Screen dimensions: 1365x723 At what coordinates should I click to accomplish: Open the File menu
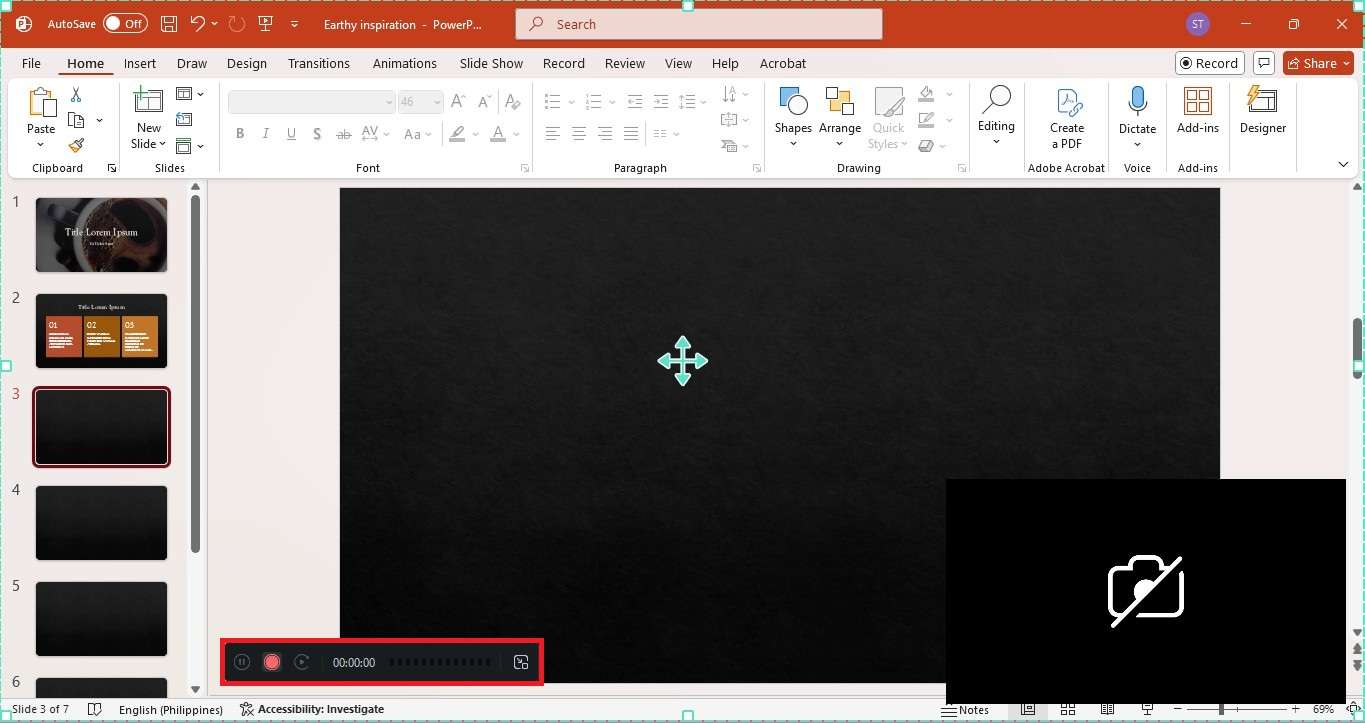(x=31, y=63)
